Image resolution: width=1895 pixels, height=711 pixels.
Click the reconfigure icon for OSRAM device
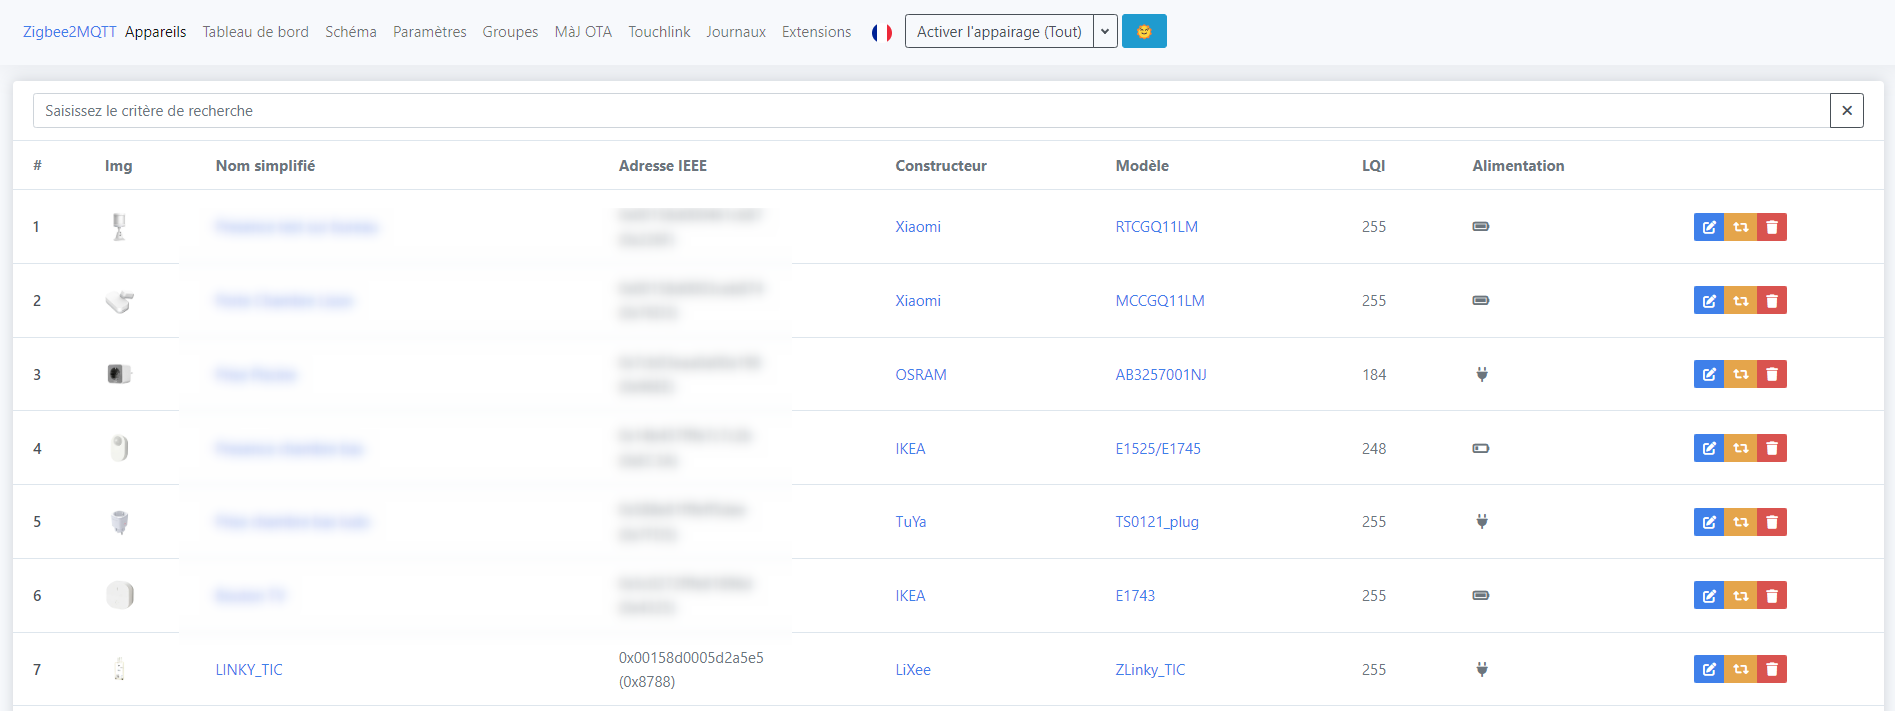(1740, 374)
